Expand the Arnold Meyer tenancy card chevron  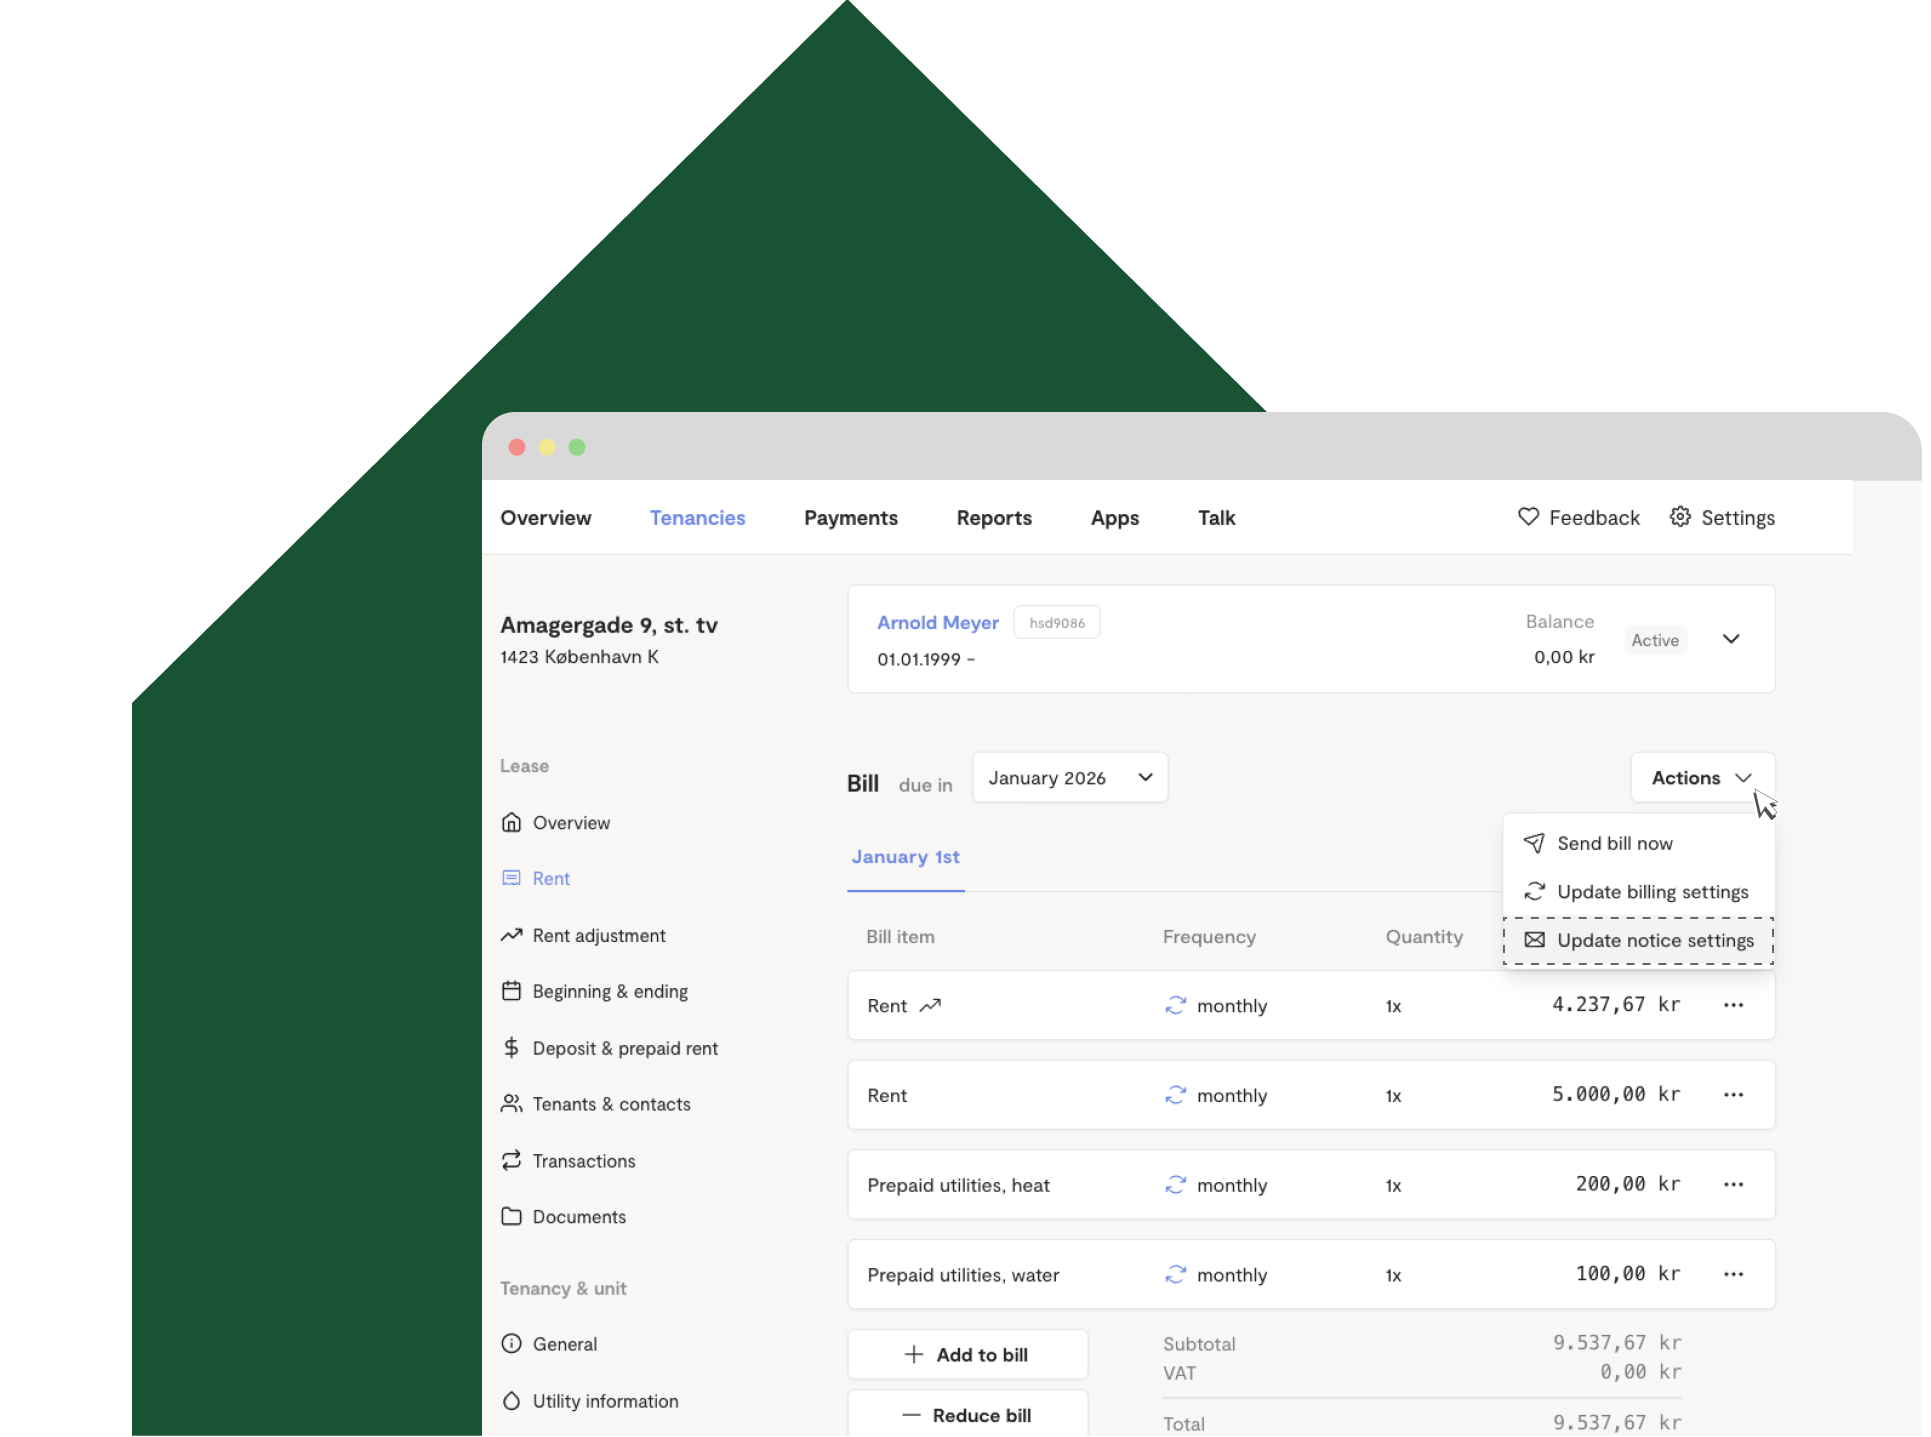tap(1731, 639)
